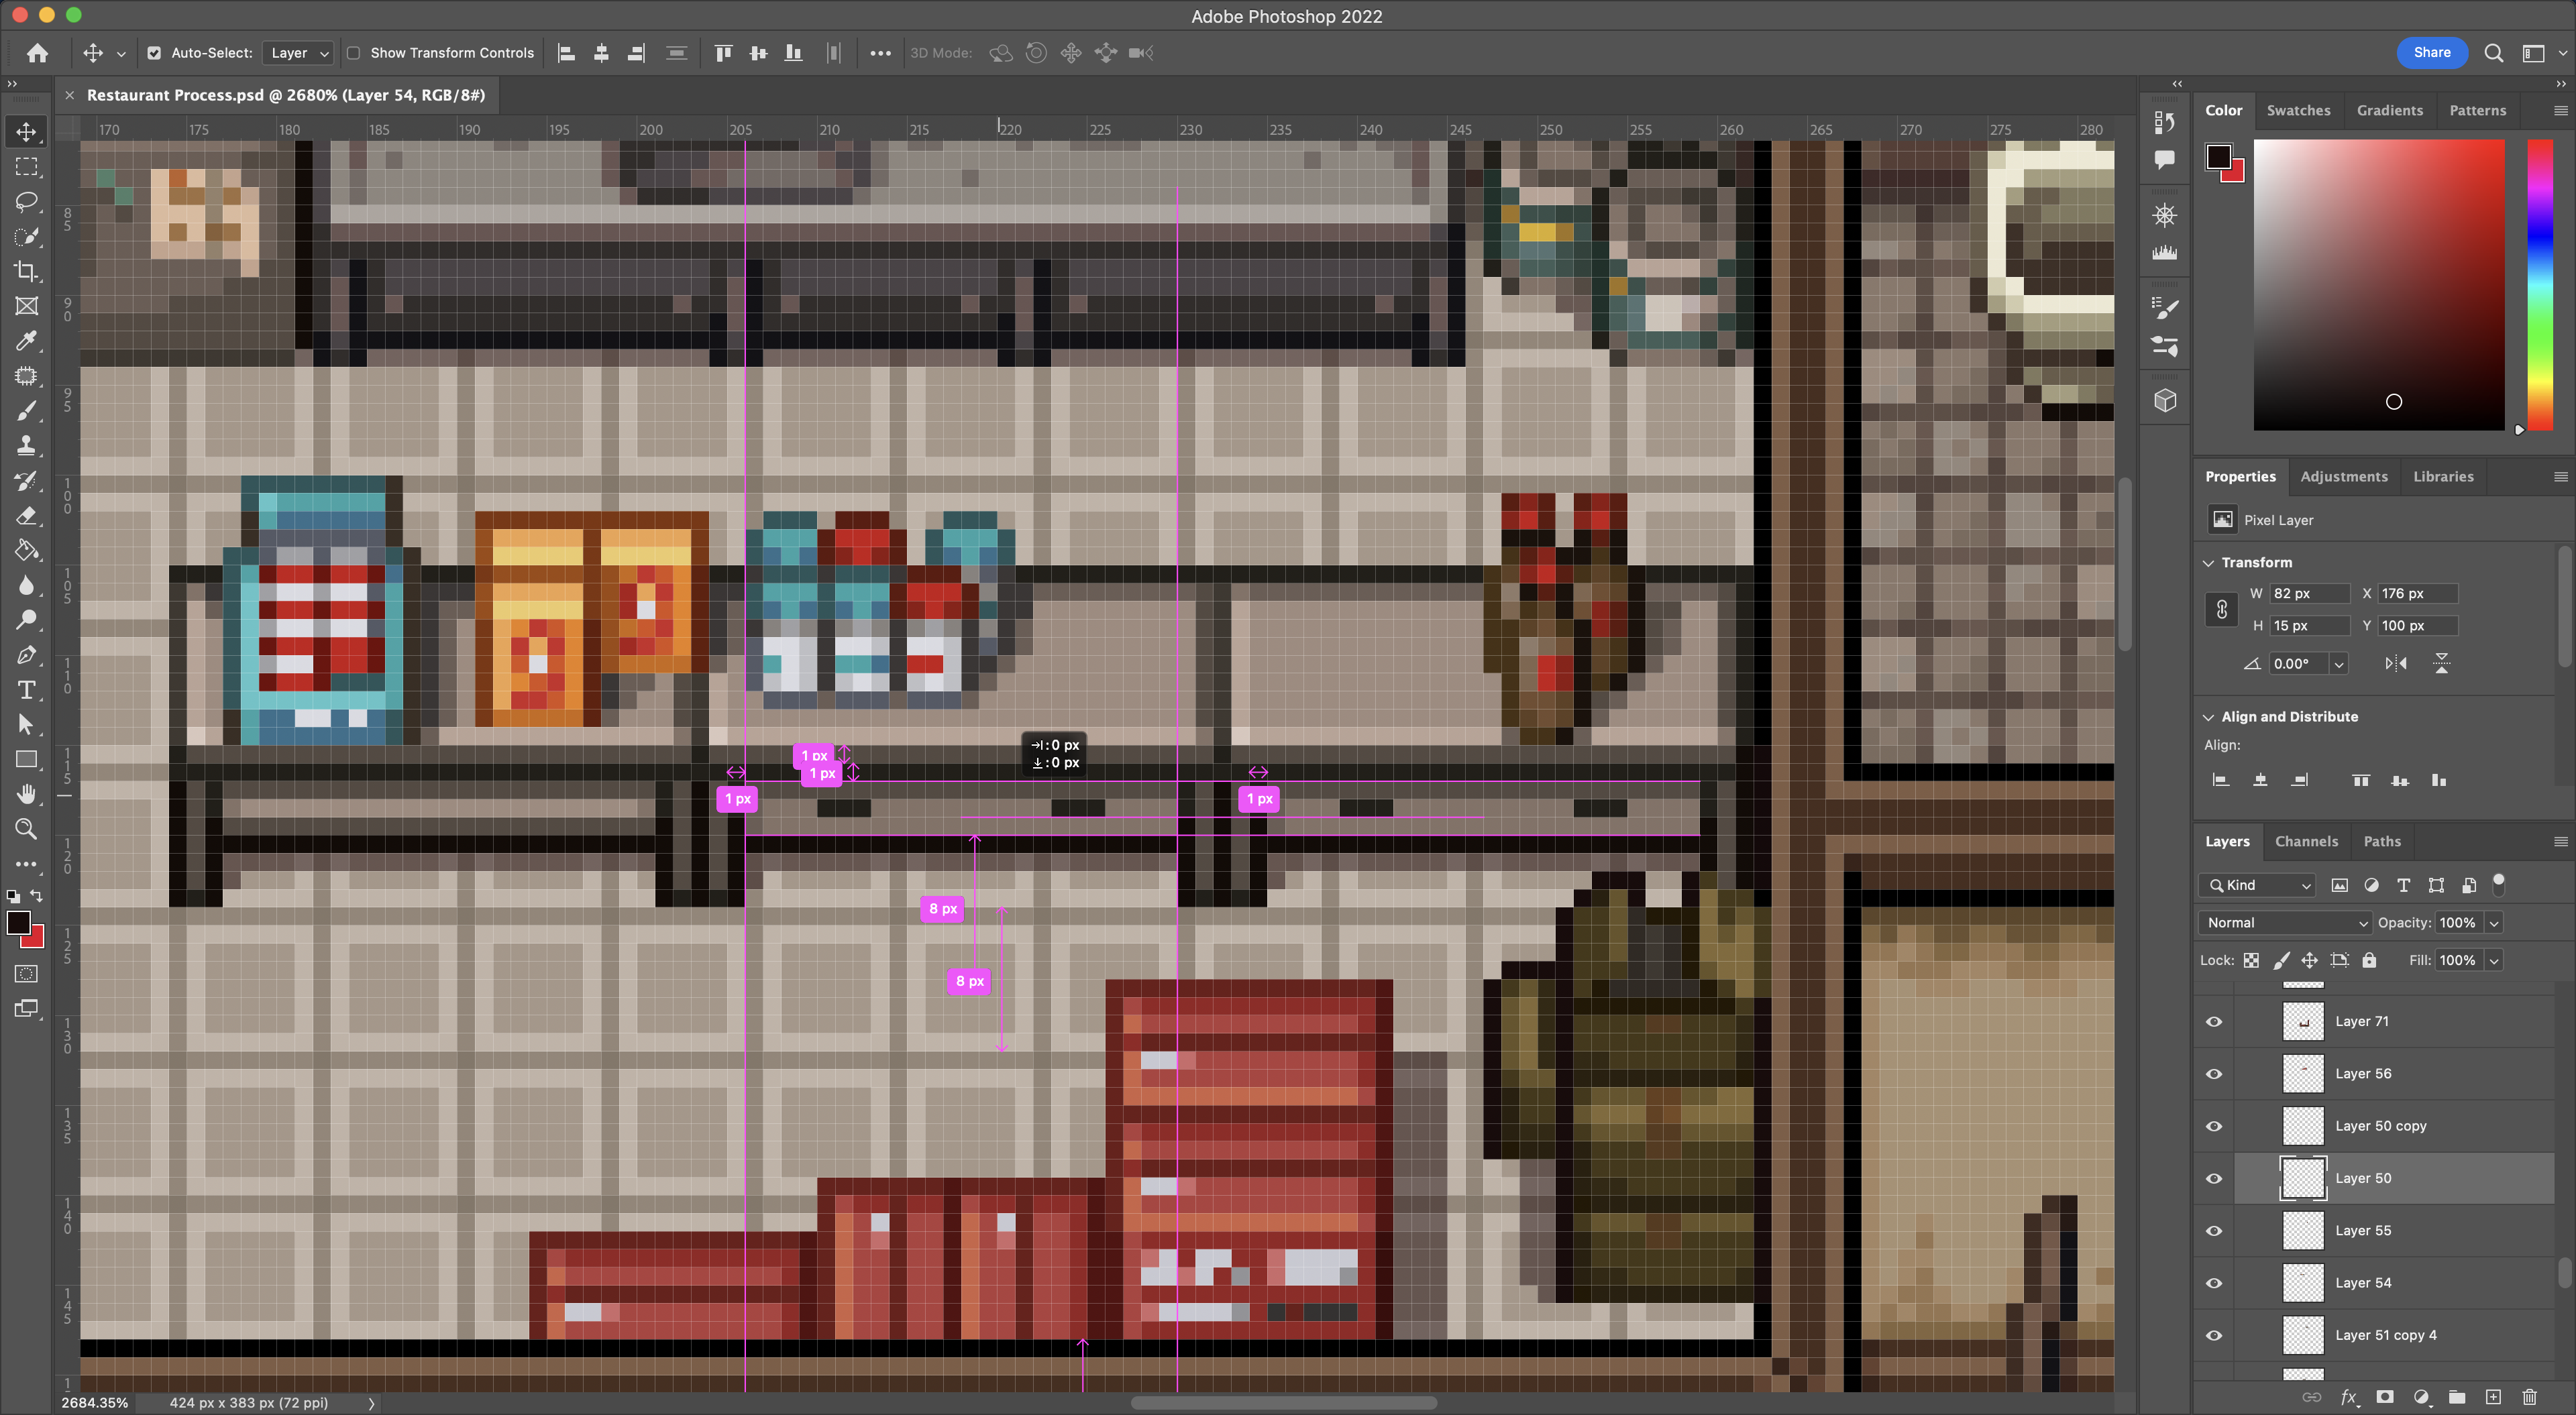Collapse the Align and Distribute section
Viewport: 2576px width, 1415px height.
pyautogui.click(x=2209, y=717)
